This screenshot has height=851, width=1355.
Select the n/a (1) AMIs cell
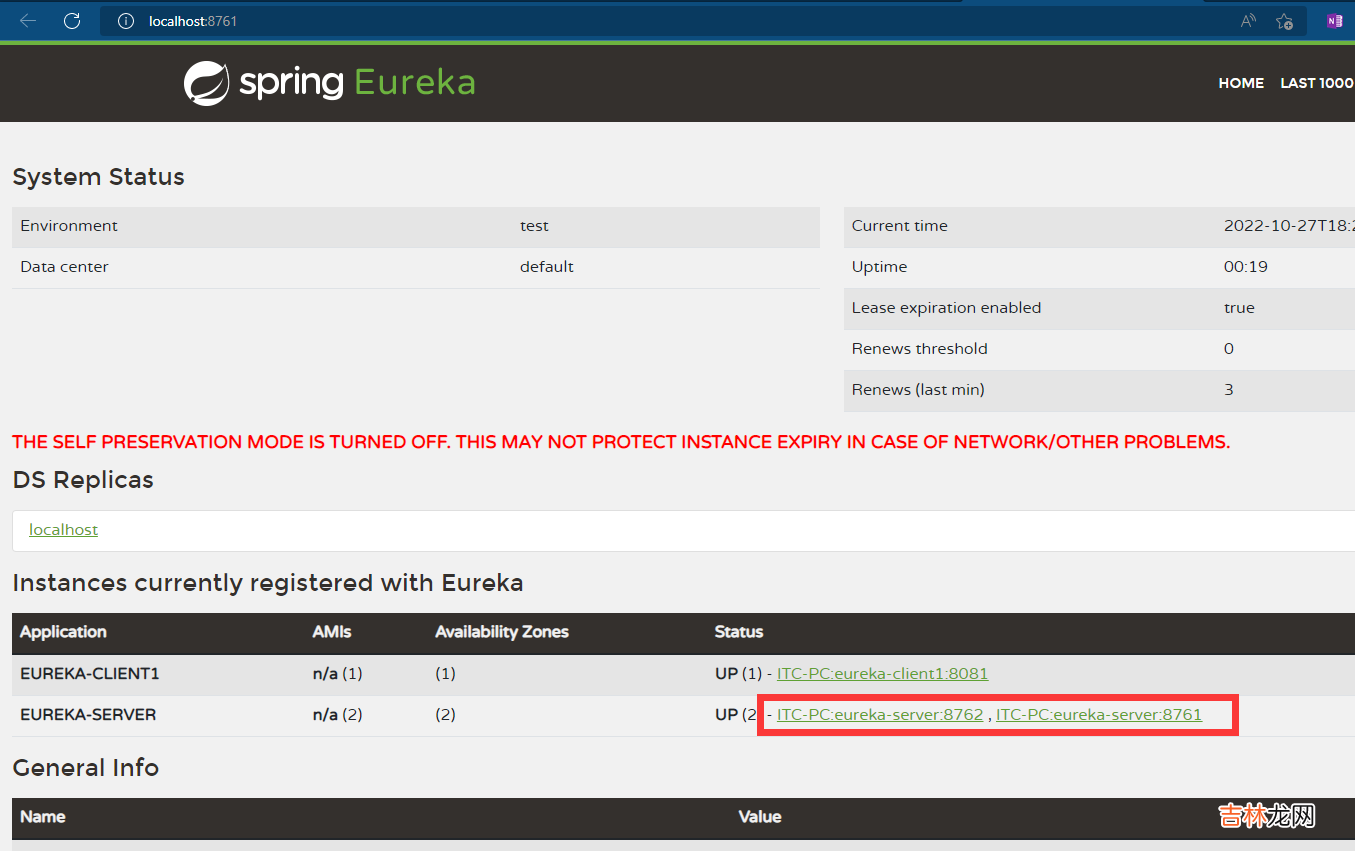point(337,674)
